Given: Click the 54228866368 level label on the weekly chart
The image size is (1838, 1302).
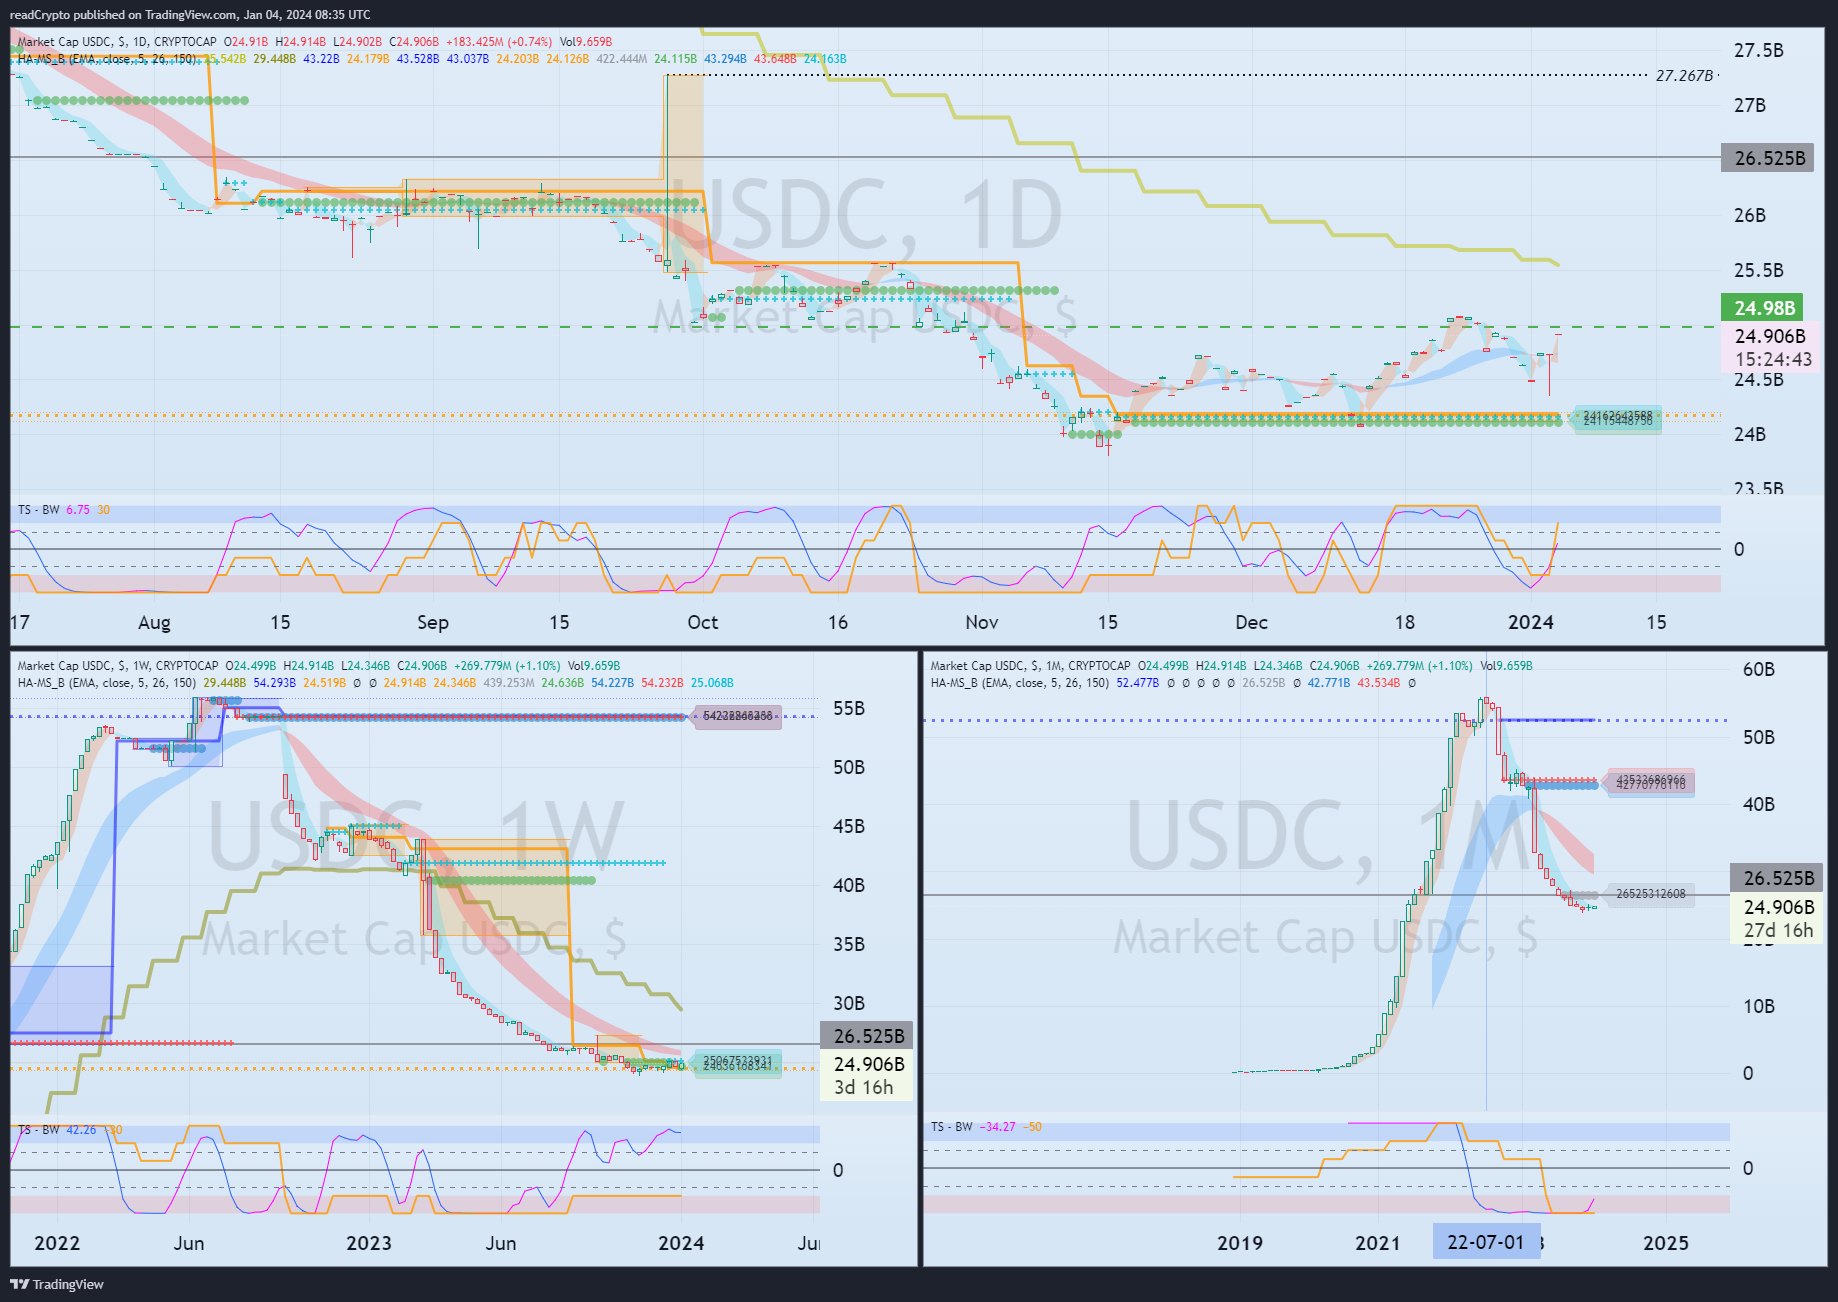Looking at the screenshot, I should 737,716.
